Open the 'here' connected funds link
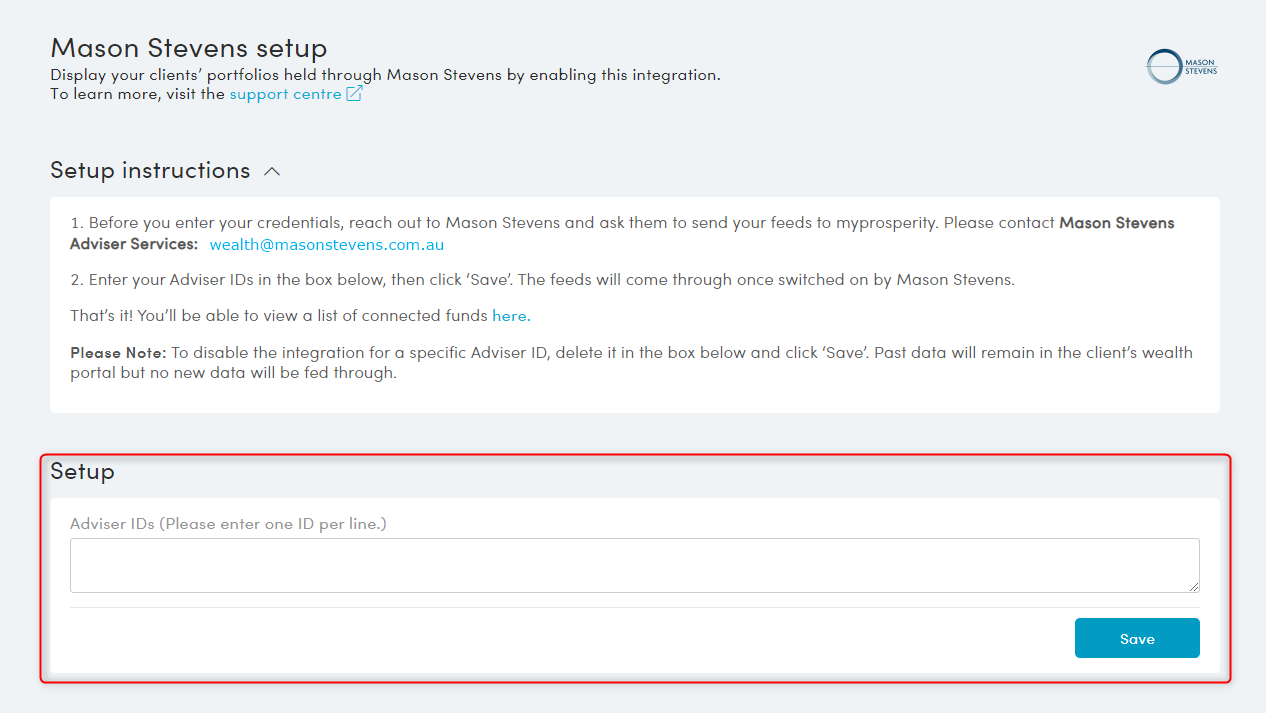The image size is (1266, 713). pos(509,315)
